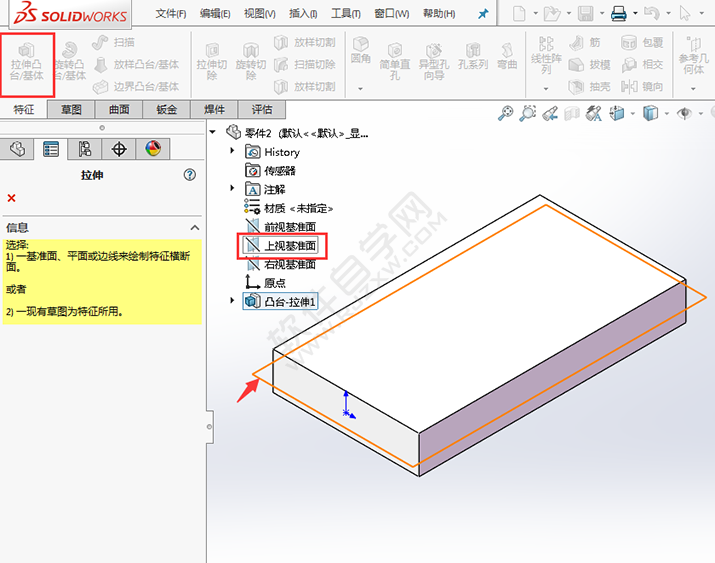Expand the 凸台-拉伸1 feature node
The width and height of the screenshot is (715, 563).
tap(232, 300)
